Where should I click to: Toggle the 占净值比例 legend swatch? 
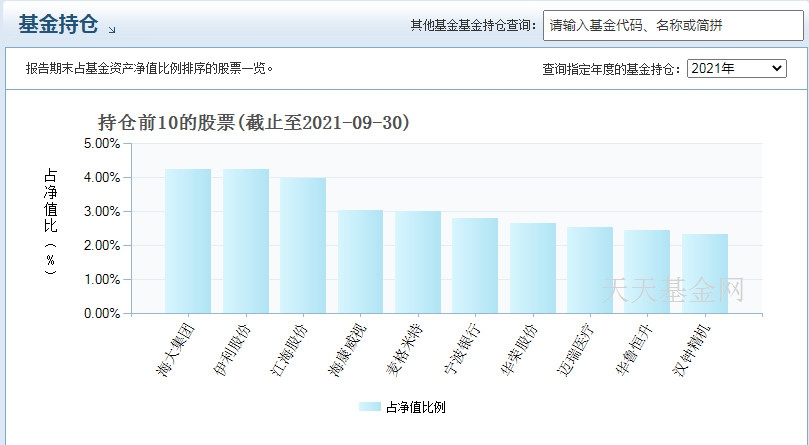369,407
